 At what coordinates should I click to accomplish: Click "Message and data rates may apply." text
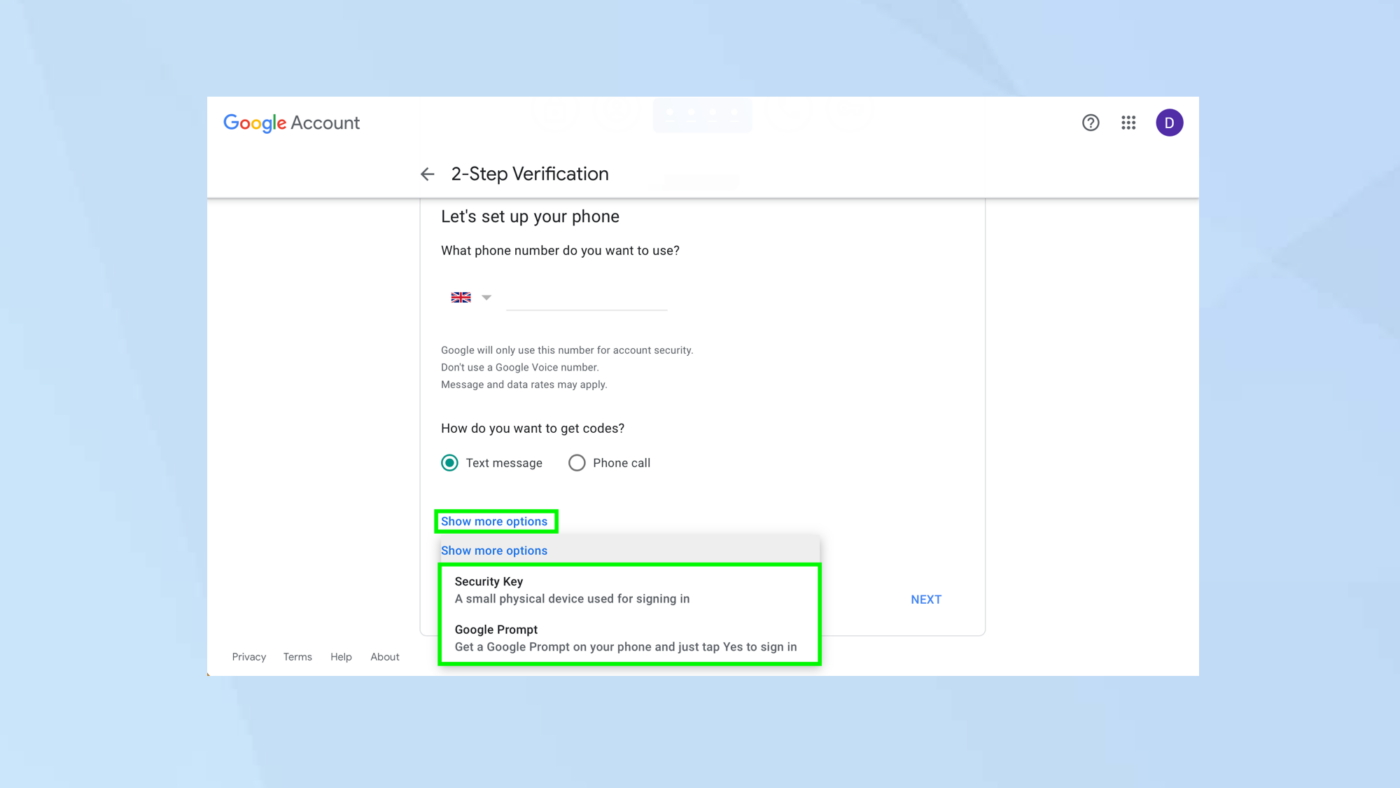(x=524, y=384)
